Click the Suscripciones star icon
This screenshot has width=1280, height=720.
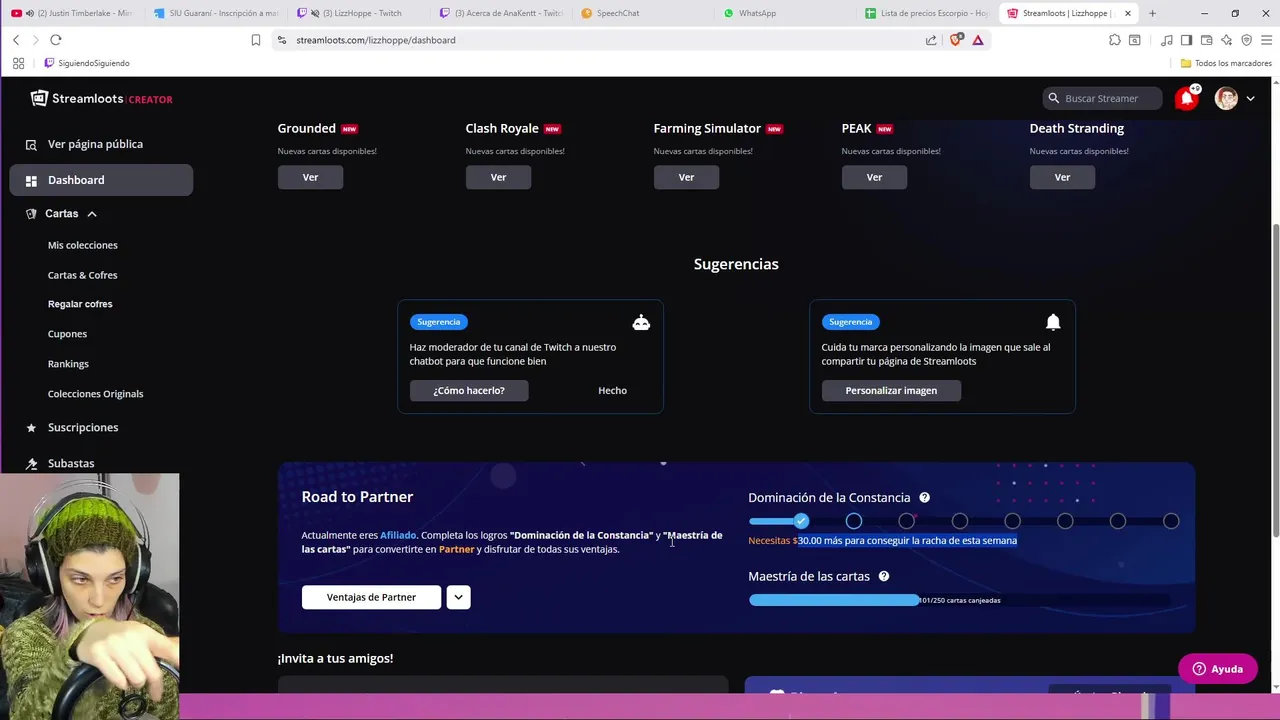click(31, 428)
